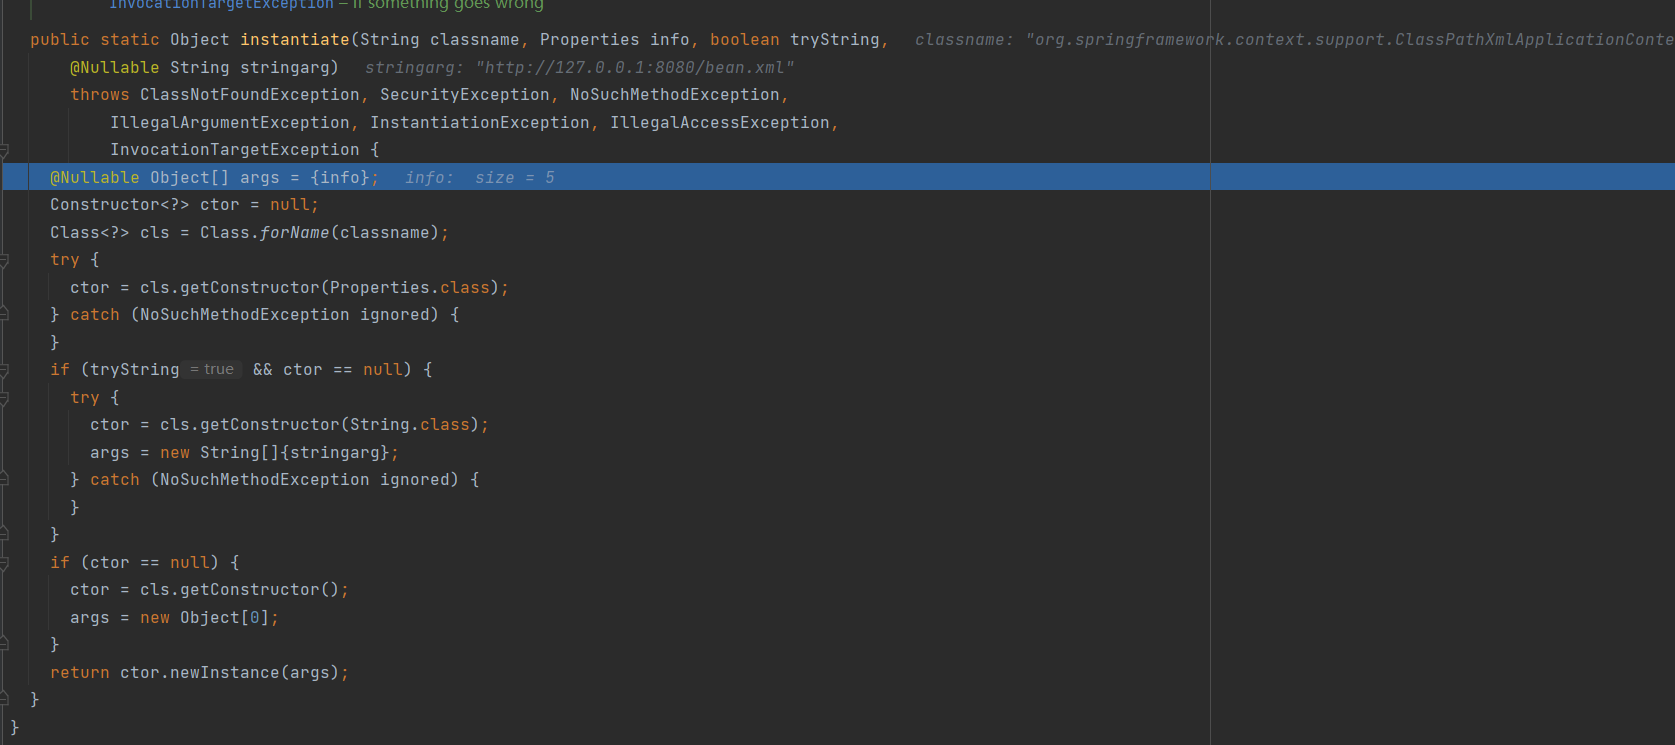Screen dimensions: 1675x745
Task: Click the 'throws' keyword
Action: tap(99, 95)
